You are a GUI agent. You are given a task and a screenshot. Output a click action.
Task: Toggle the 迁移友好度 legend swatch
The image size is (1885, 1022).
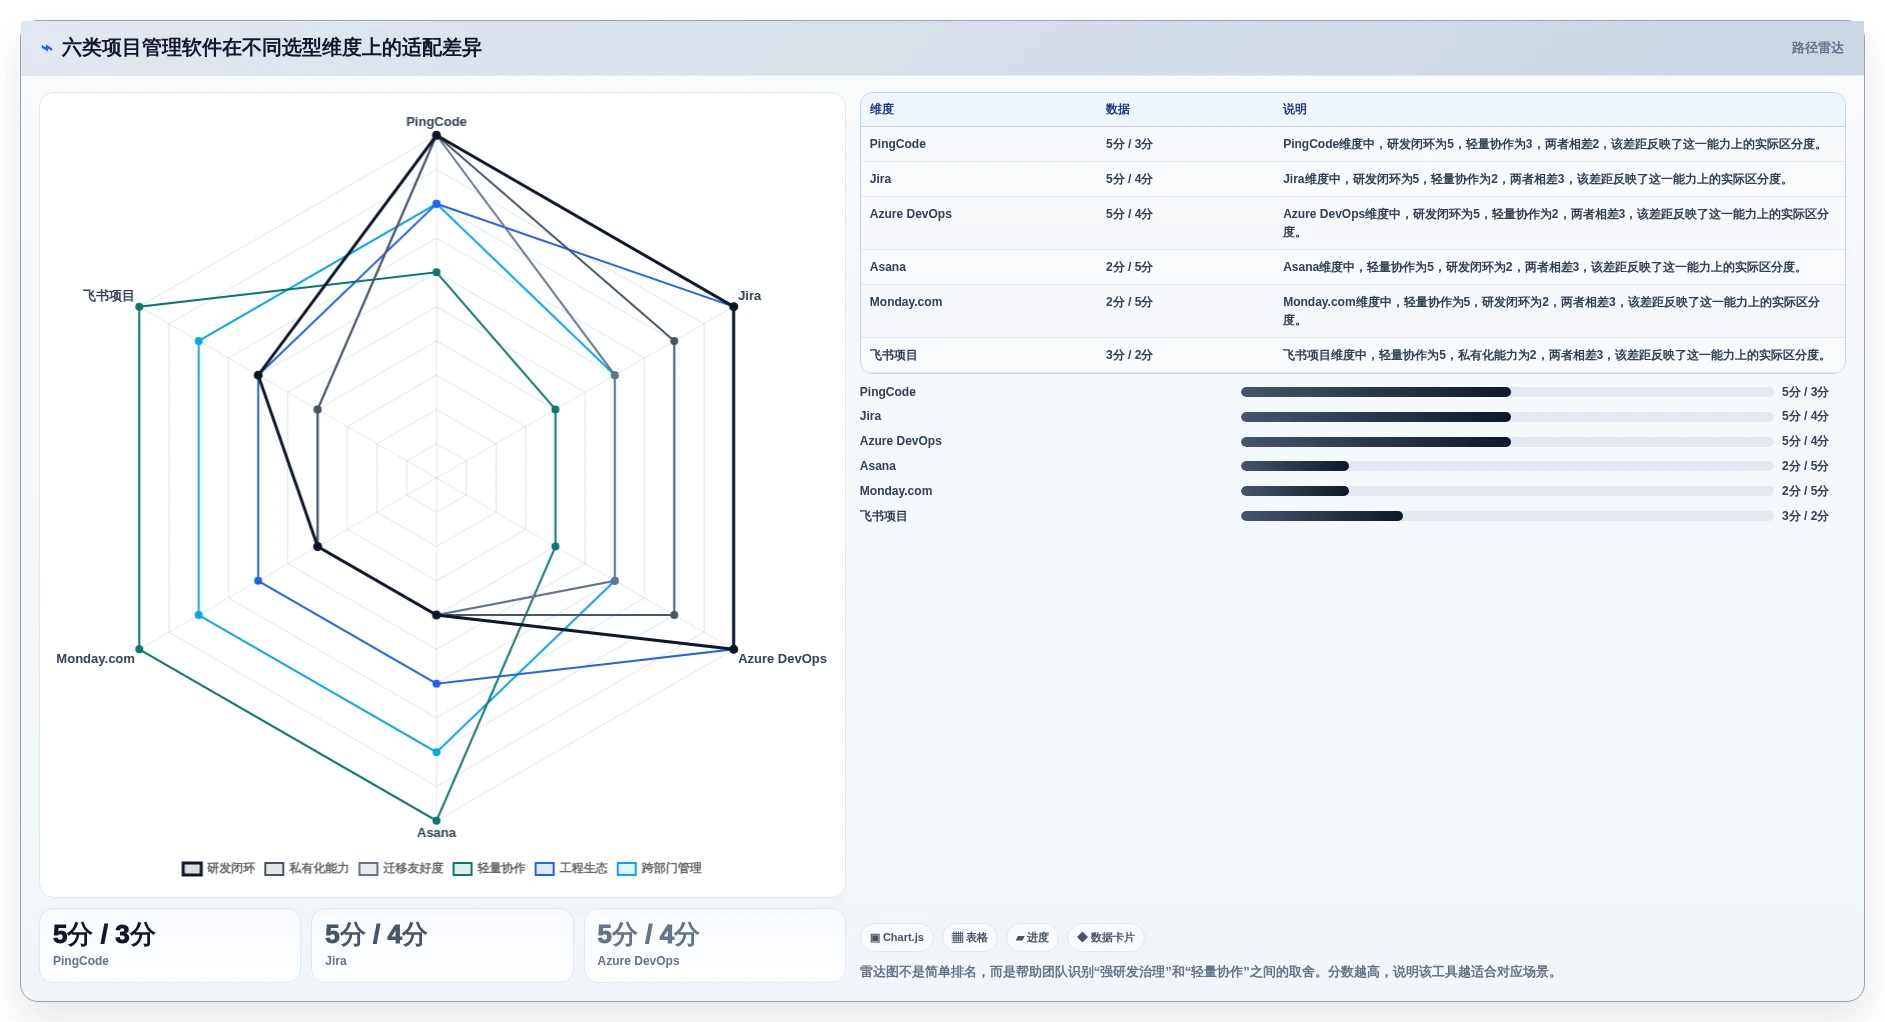point(368,869)
